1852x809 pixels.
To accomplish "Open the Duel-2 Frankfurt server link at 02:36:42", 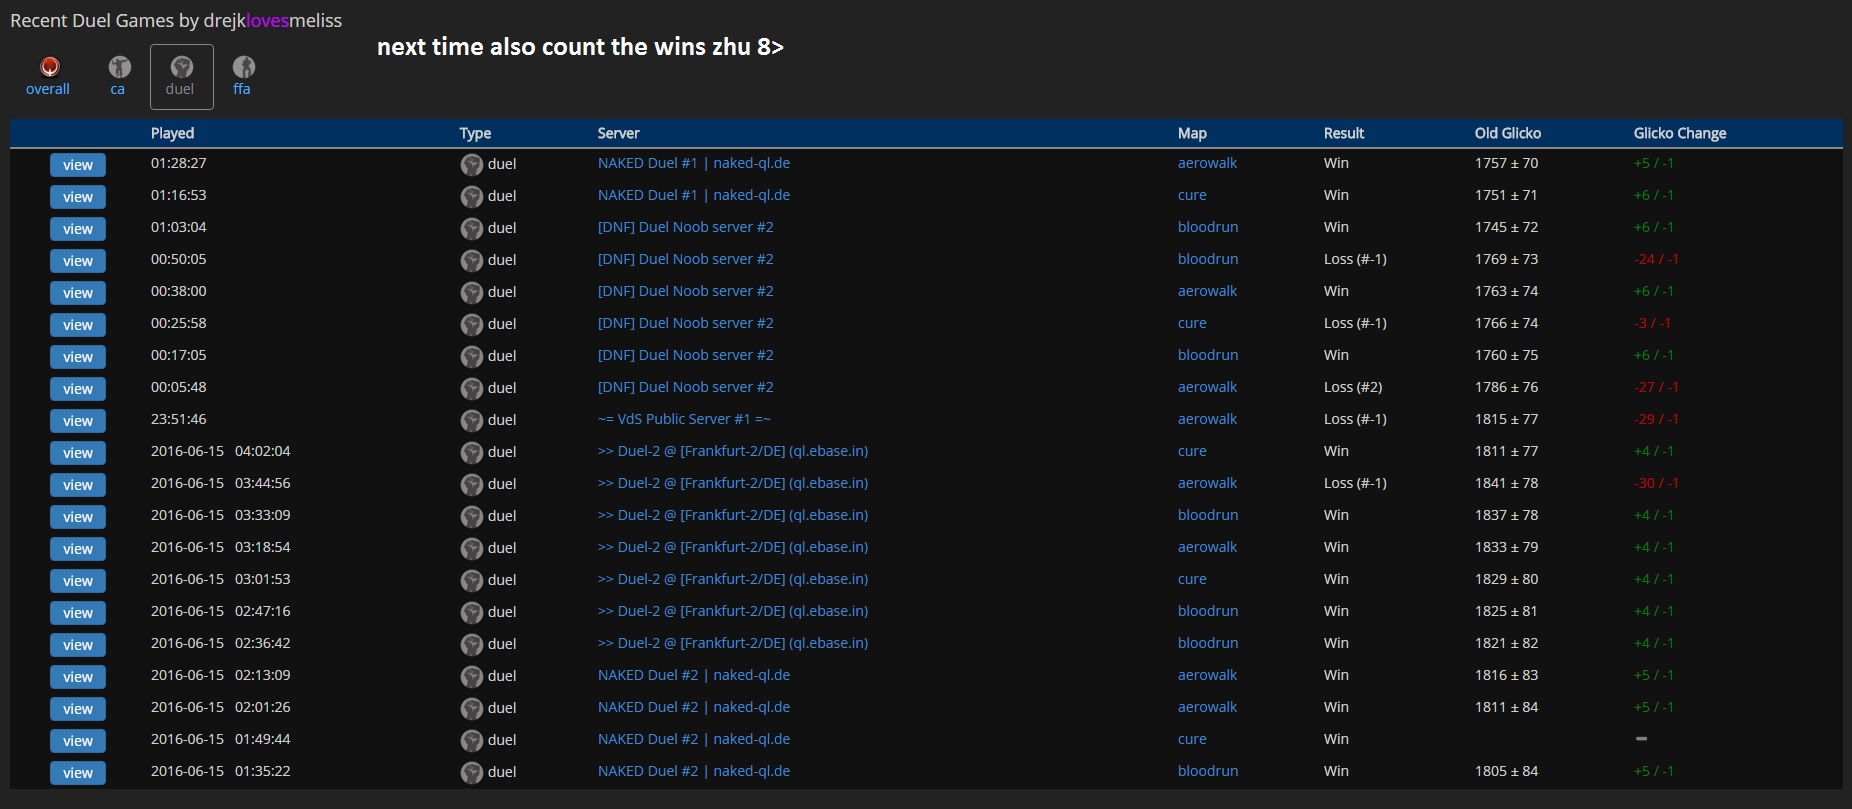I will click(732, 643).
